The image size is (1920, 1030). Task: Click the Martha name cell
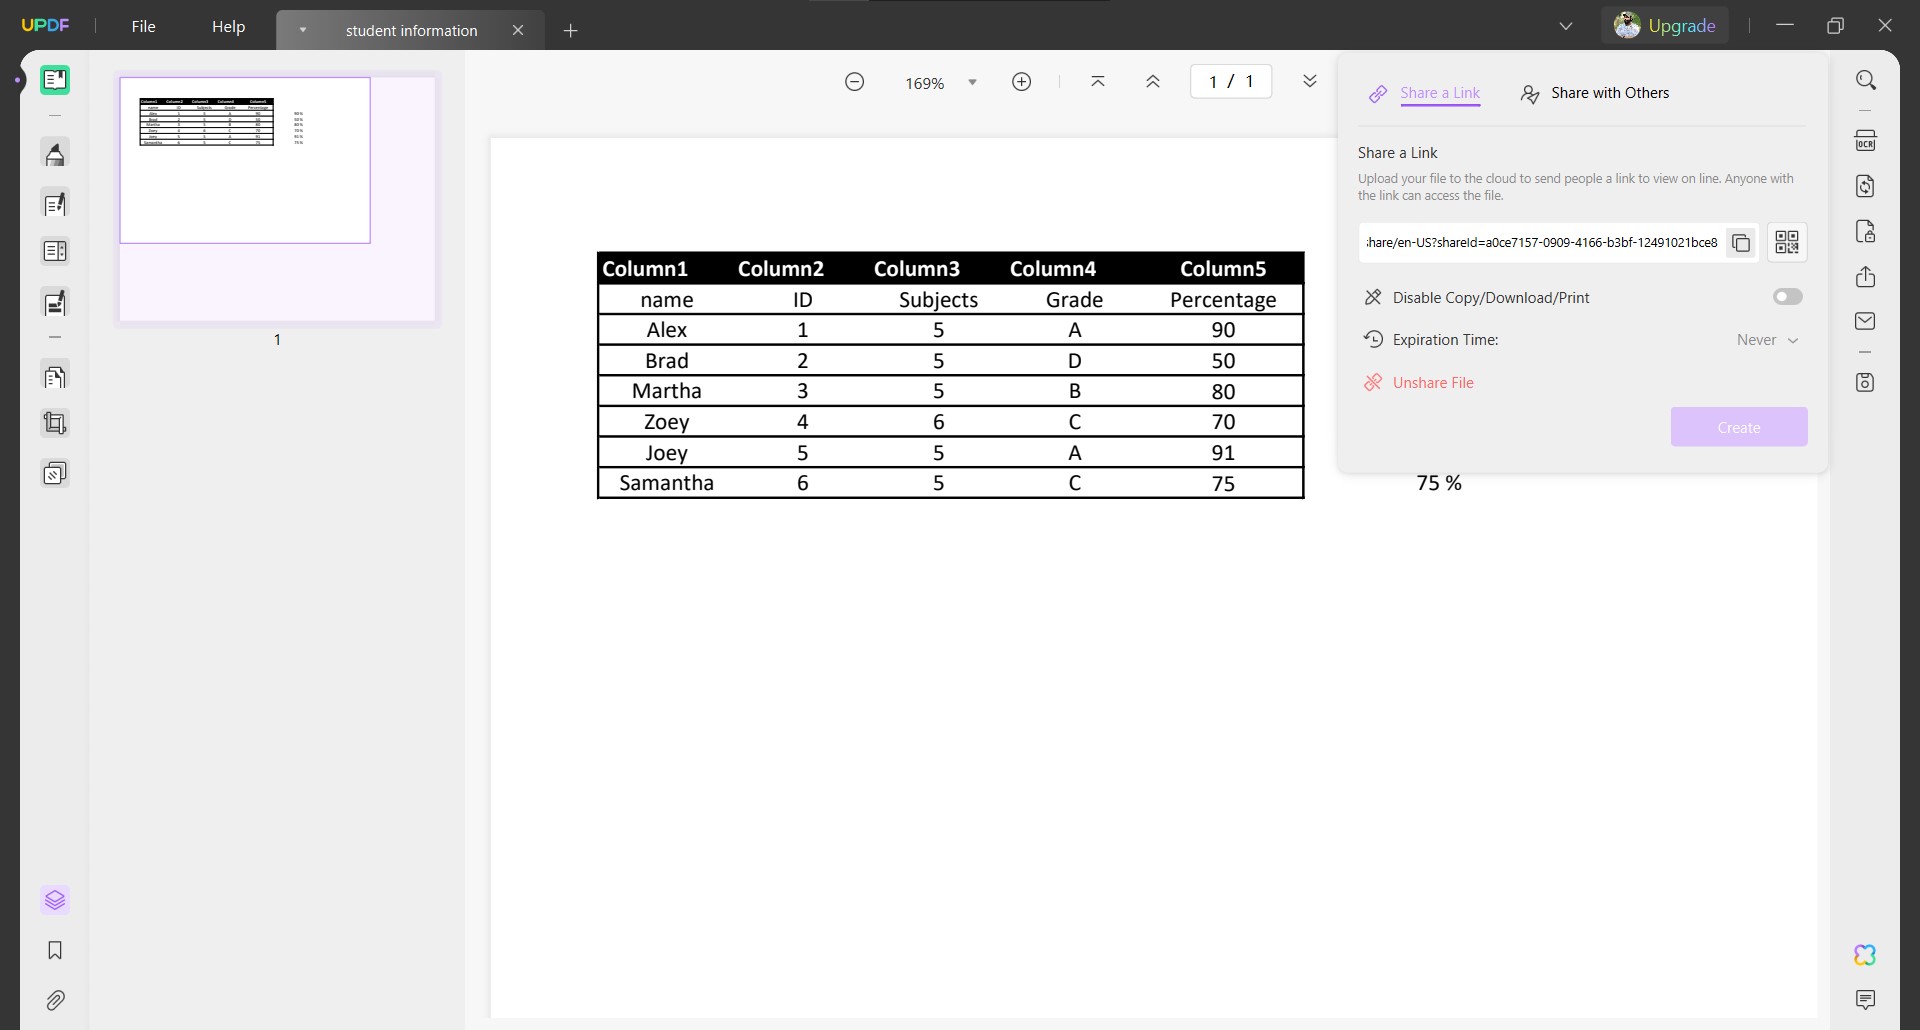click(666, 391)
